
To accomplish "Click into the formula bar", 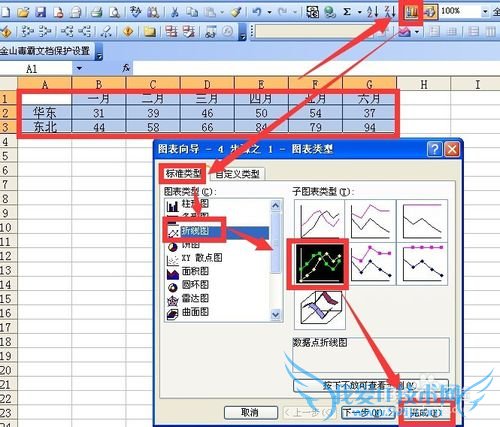I will pyautogui.click(x=316, y=68).
